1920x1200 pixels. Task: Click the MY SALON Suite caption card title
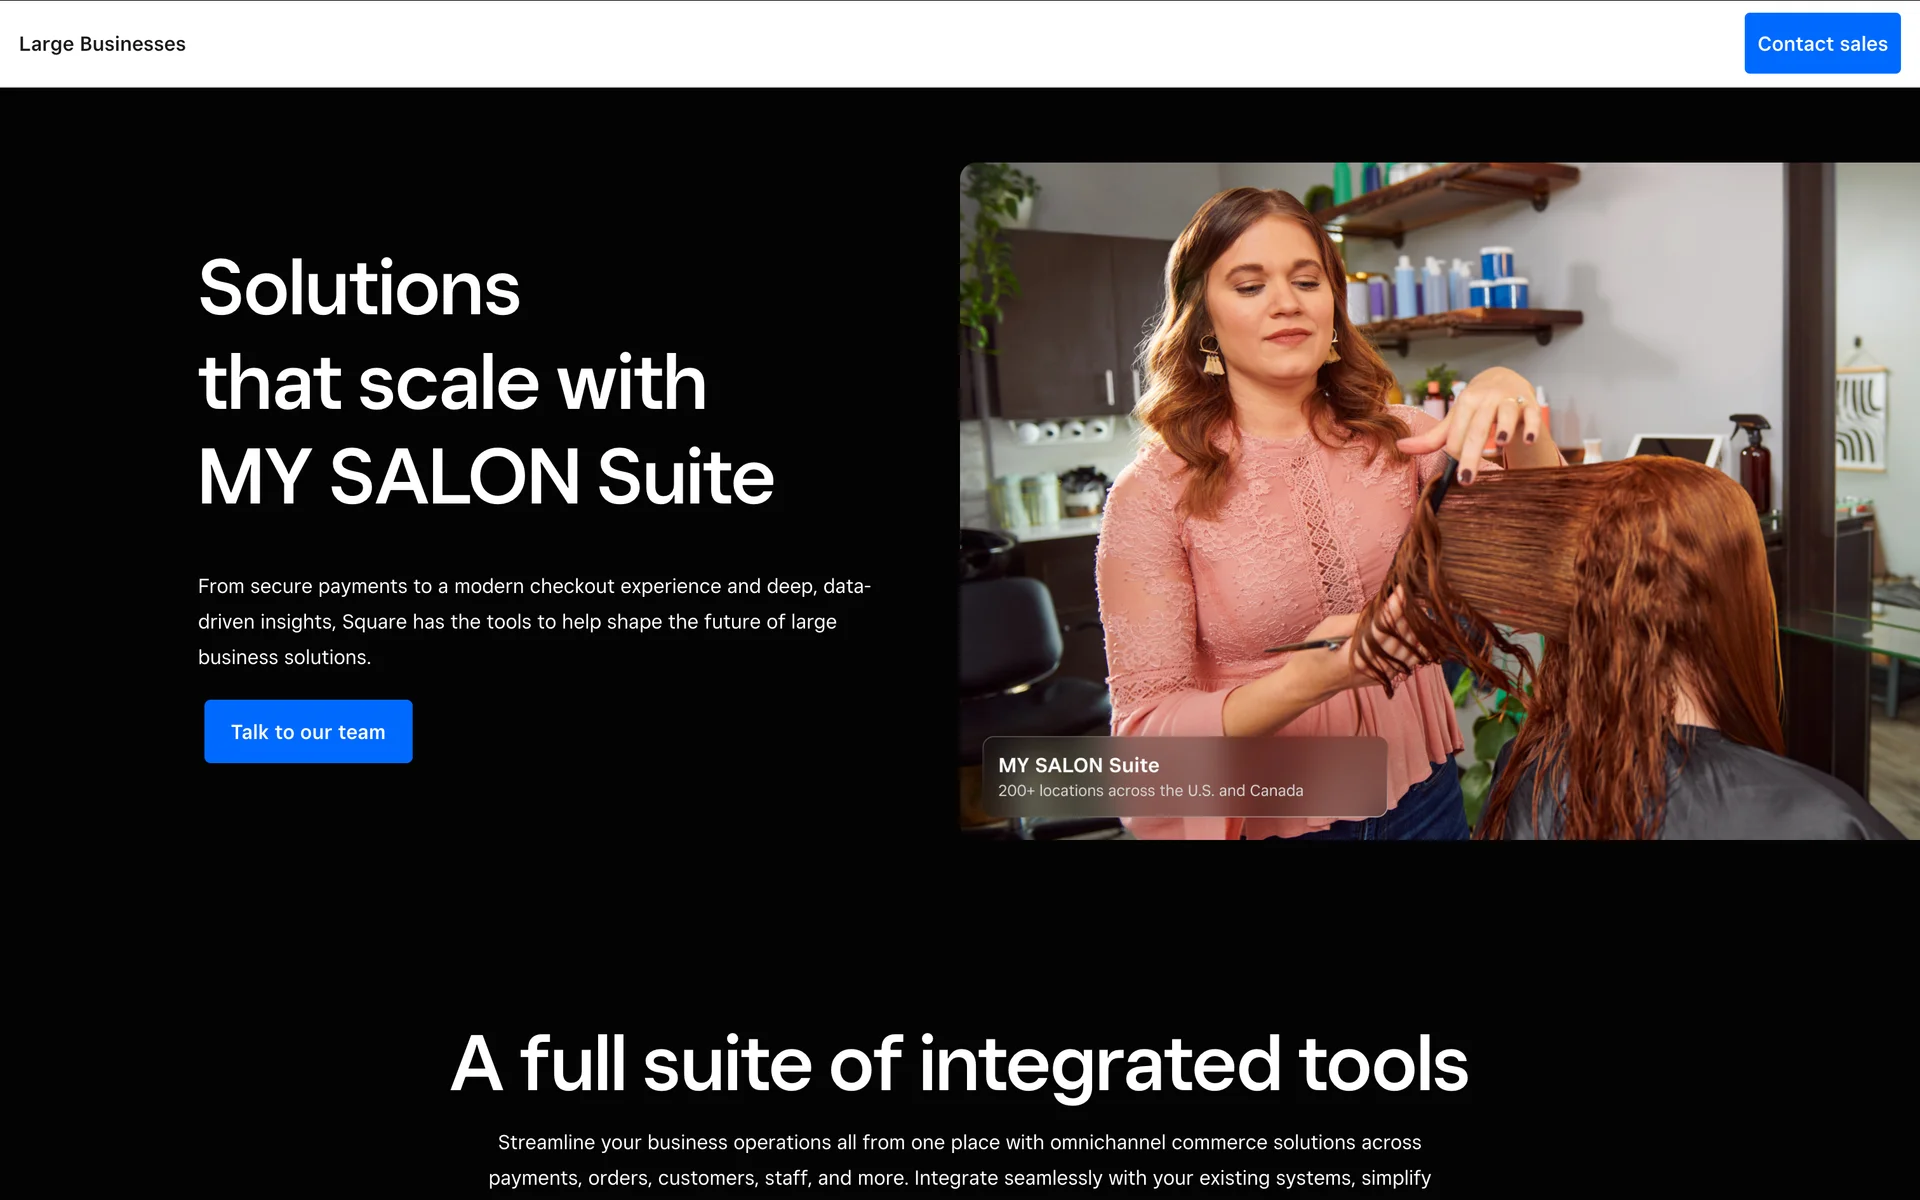1078,765
